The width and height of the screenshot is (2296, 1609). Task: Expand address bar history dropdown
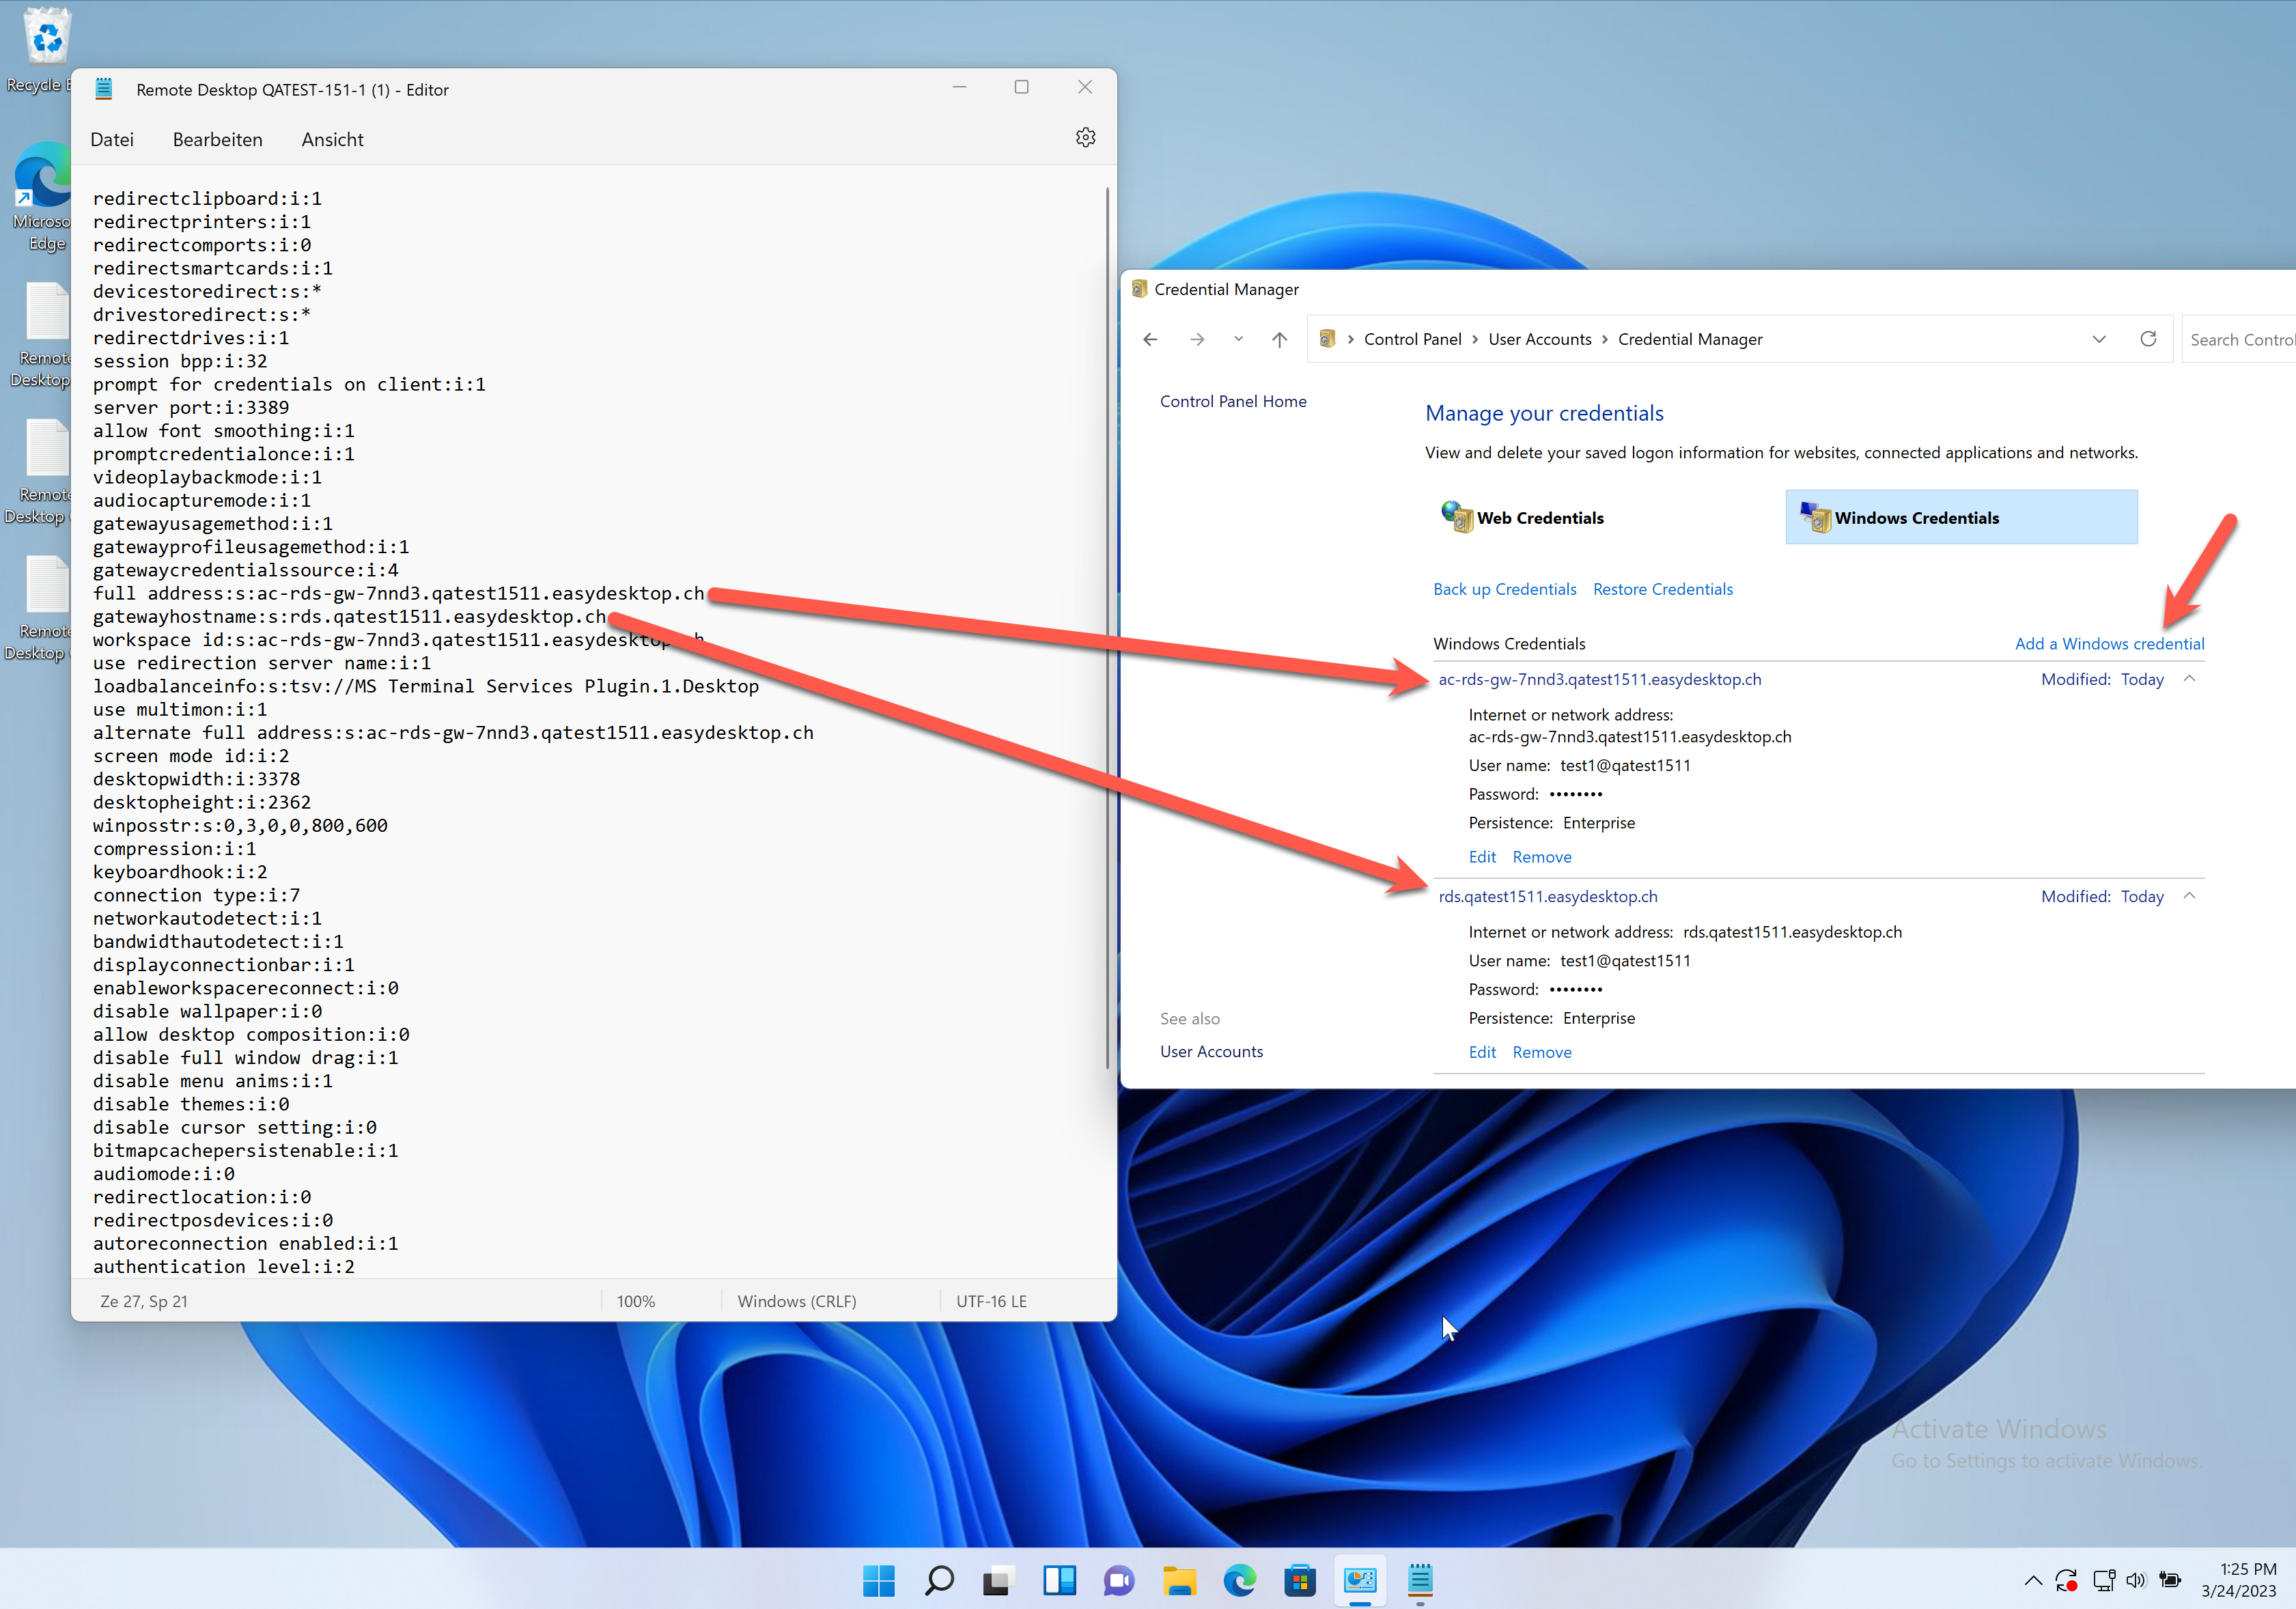2099,339
